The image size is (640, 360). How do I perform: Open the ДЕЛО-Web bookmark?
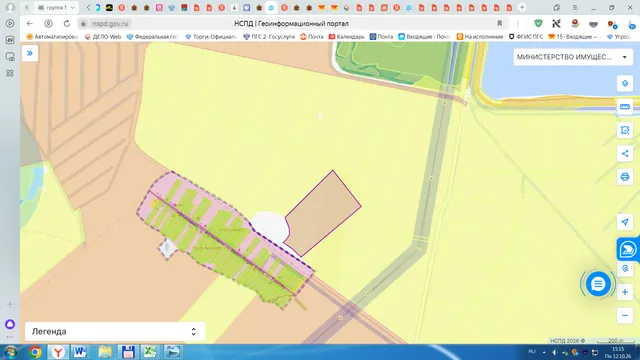click(103, 37)
